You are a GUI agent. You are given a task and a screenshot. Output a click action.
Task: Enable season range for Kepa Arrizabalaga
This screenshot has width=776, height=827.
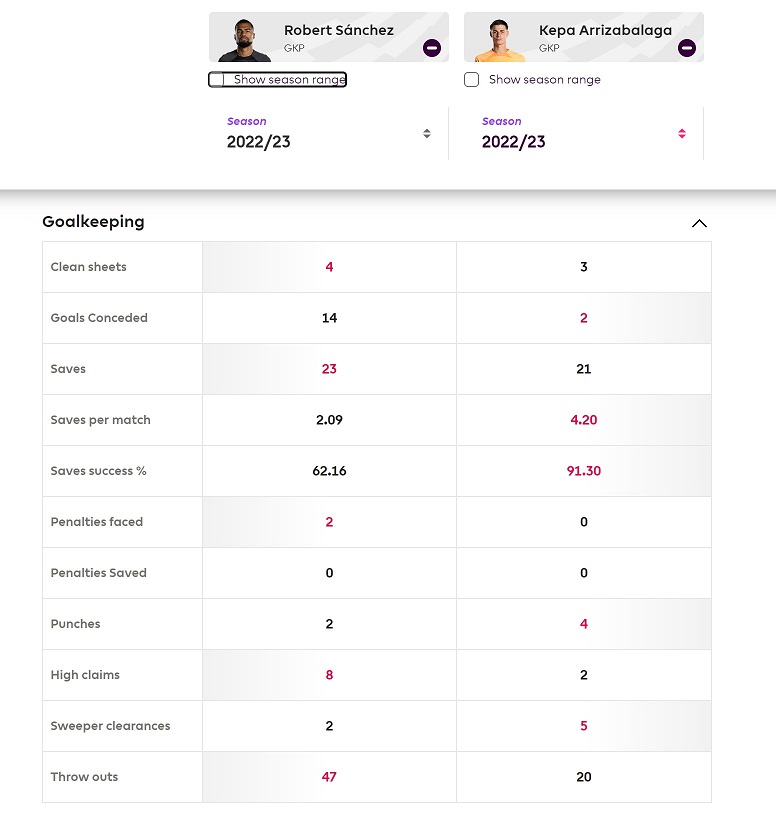coord(471,80)
